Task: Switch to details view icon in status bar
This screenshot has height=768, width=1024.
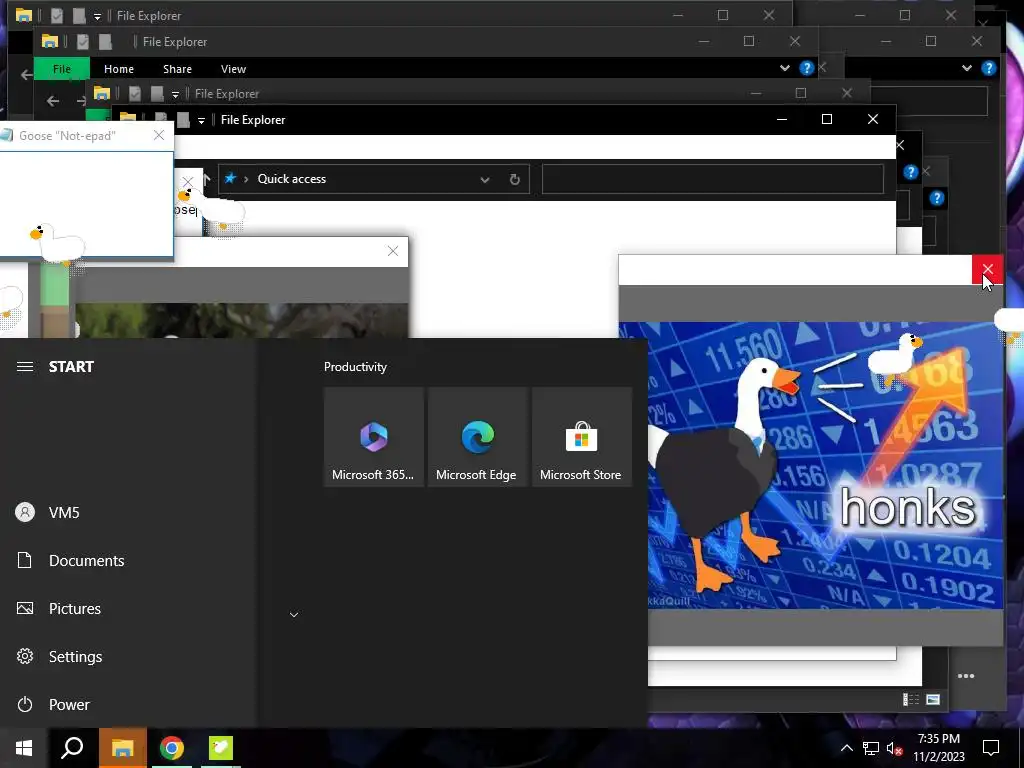Action: pyautogui.click(x=911, y=700)
